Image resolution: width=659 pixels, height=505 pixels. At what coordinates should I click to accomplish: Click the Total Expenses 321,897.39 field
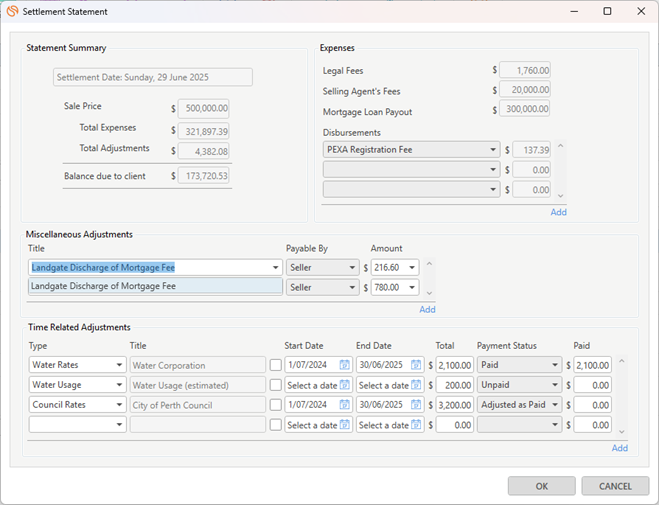click(203, 132)
